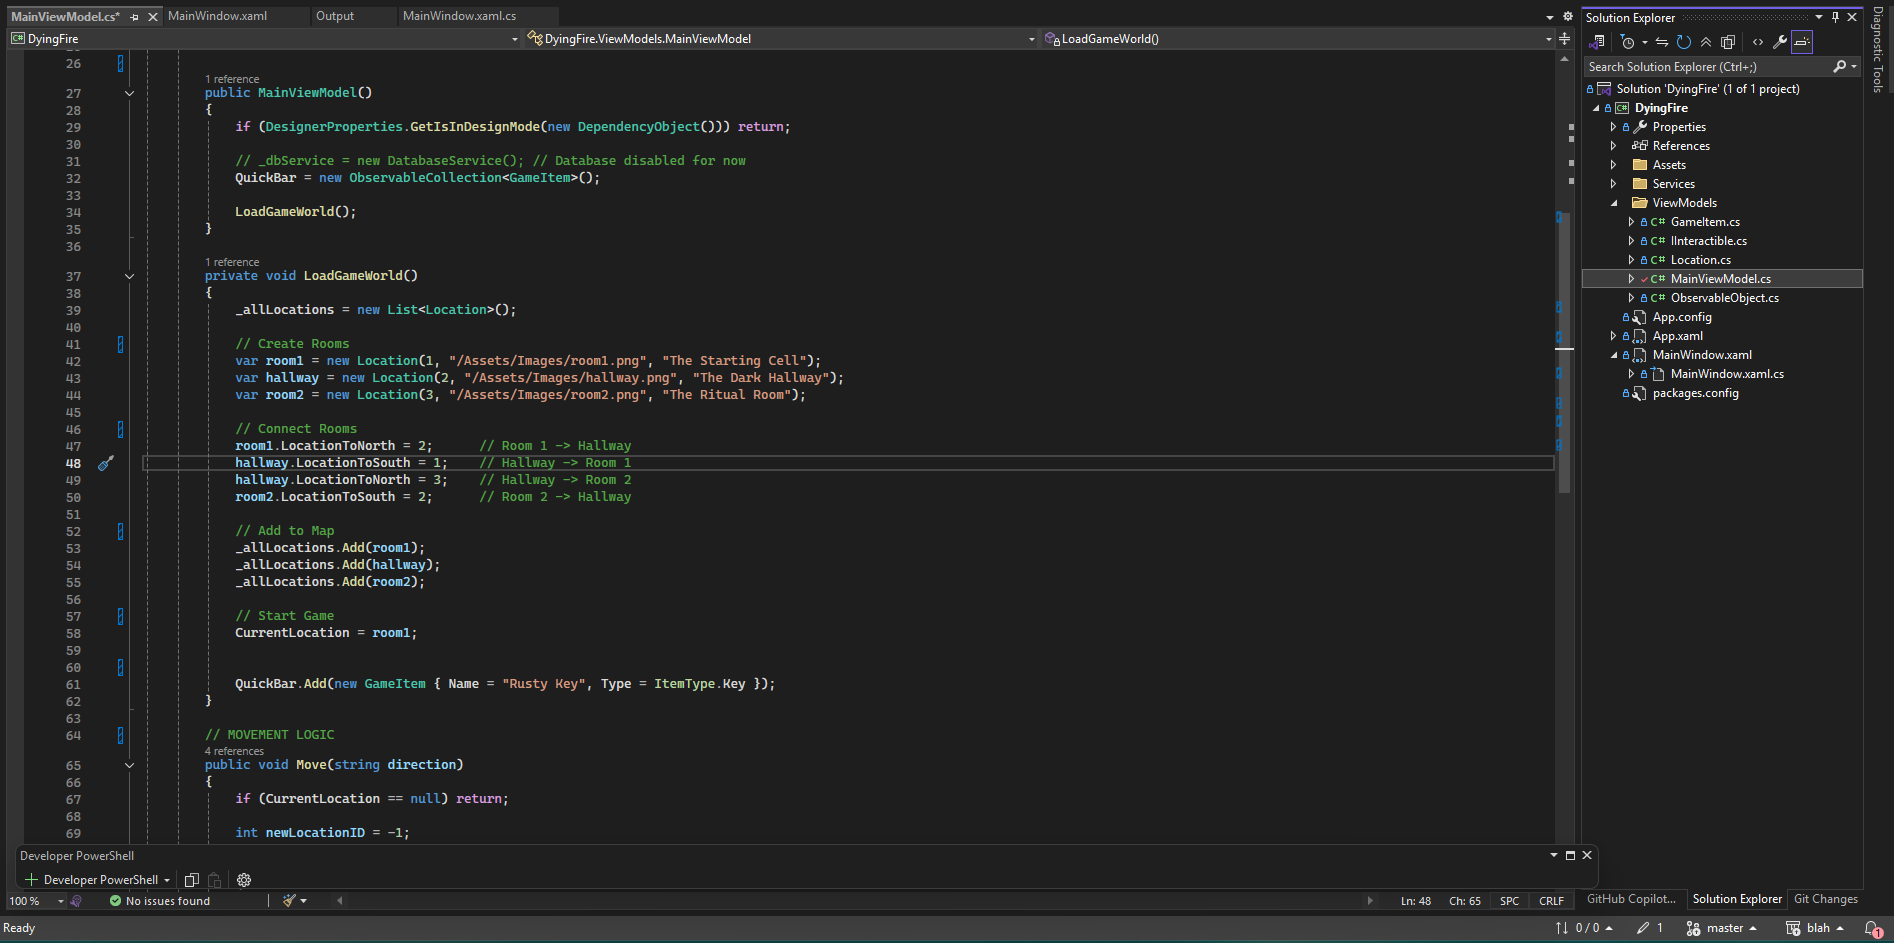Refresh the Solution Explorer
The image size is (1894, 943).
[x=1684, y=42]
